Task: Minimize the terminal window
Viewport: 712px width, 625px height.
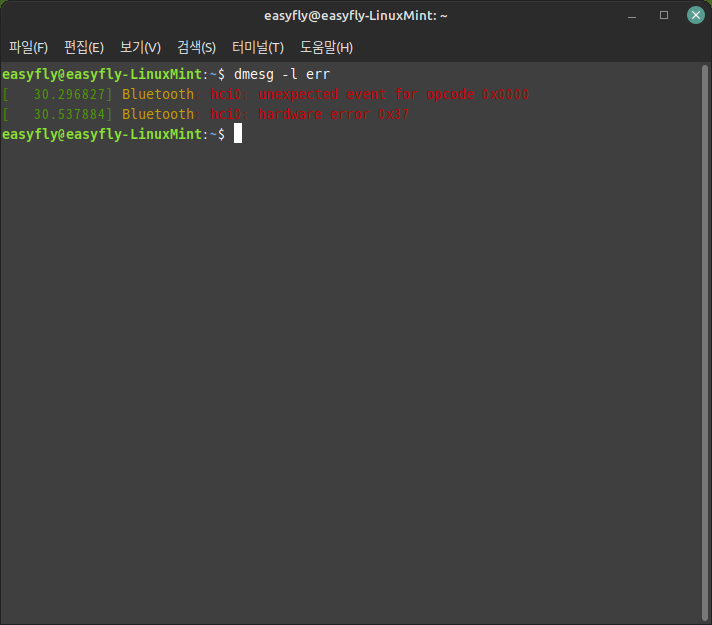Action: [632, 15]
